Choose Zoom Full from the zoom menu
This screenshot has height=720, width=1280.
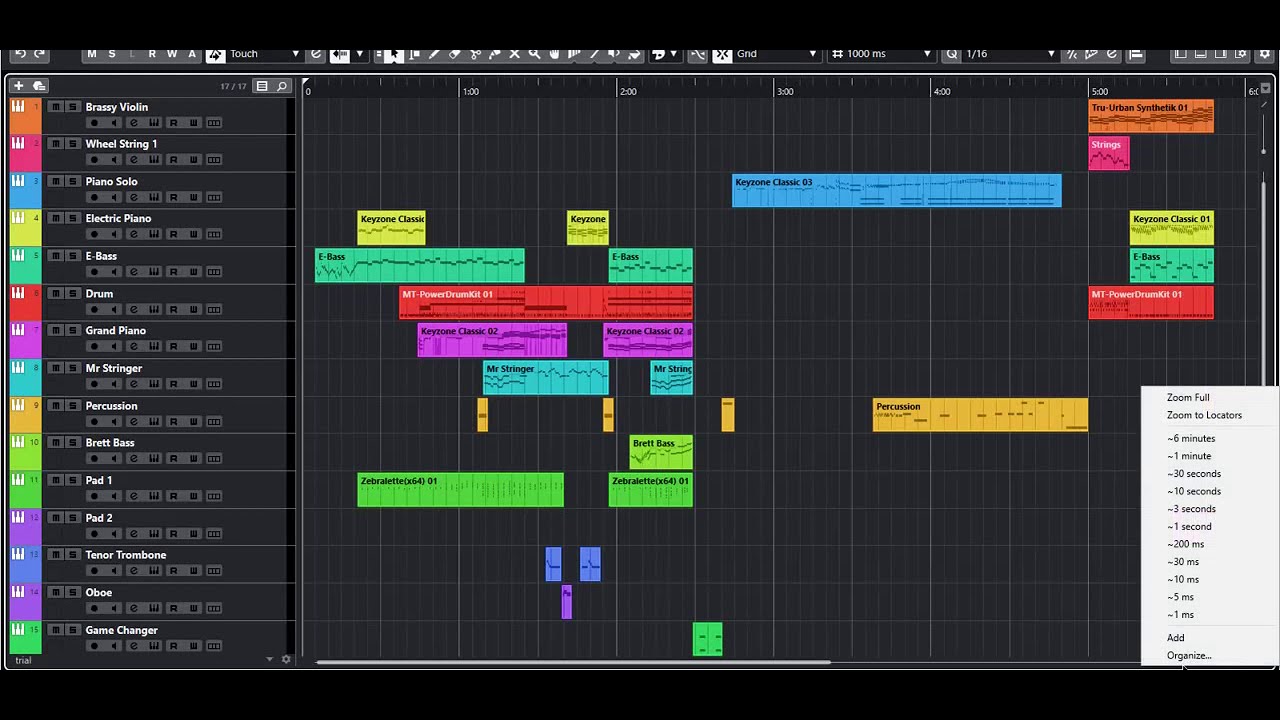[x=1188, y=398]
